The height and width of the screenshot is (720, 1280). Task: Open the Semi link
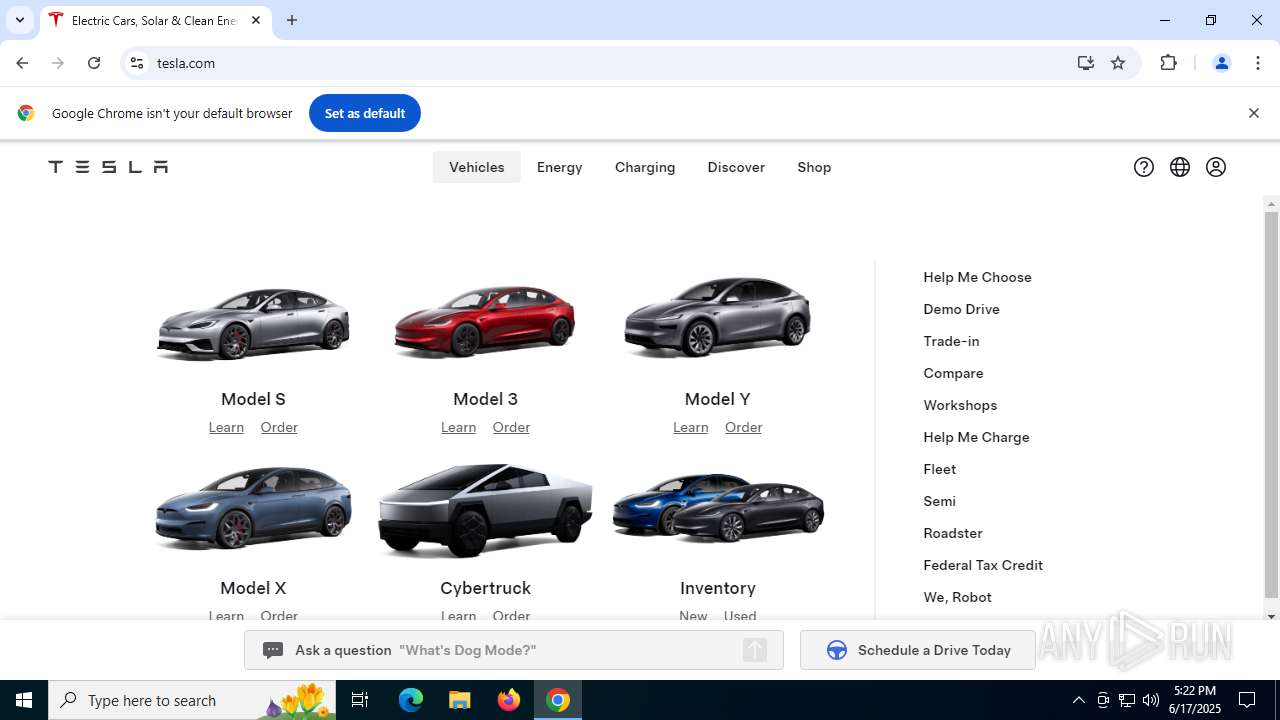tap(939, 501)
